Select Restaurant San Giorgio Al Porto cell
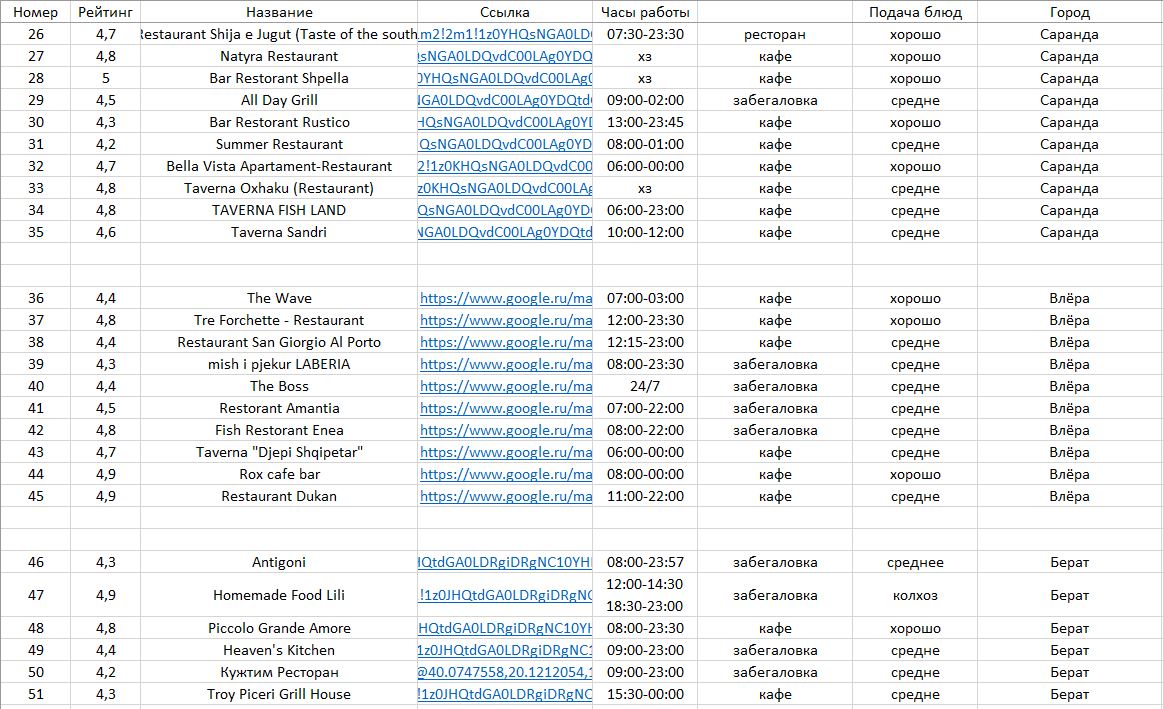Screen dimensions: 1163x709 coord(279,343)
